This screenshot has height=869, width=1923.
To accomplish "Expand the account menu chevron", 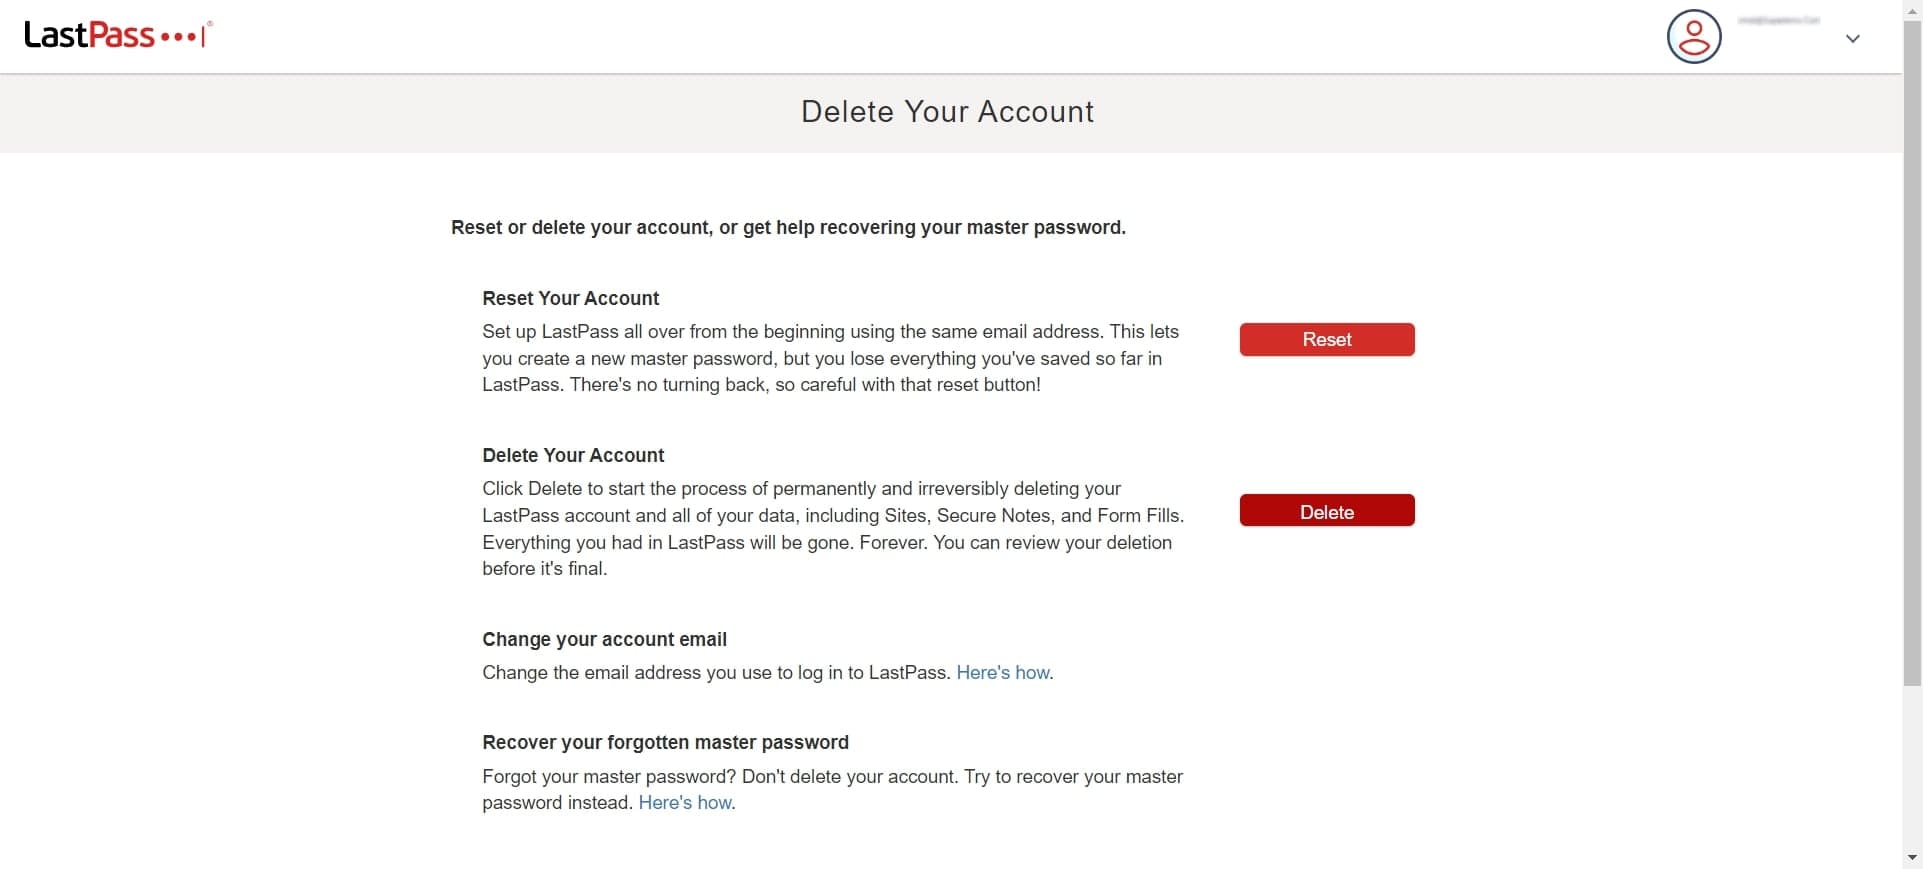I will click(1852, 39).
